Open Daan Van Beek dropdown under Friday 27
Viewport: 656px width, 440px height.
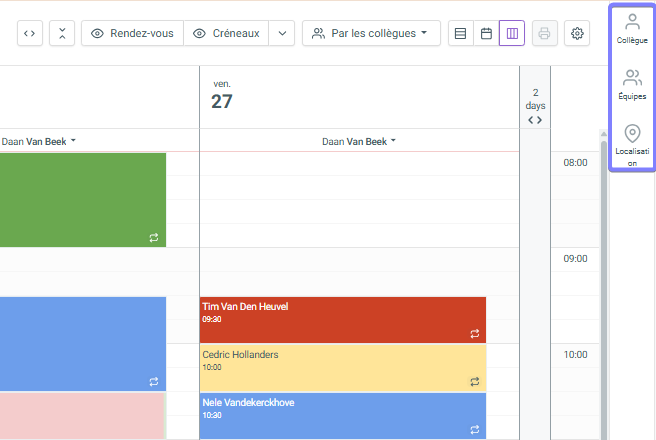click(x=359, y=141)
